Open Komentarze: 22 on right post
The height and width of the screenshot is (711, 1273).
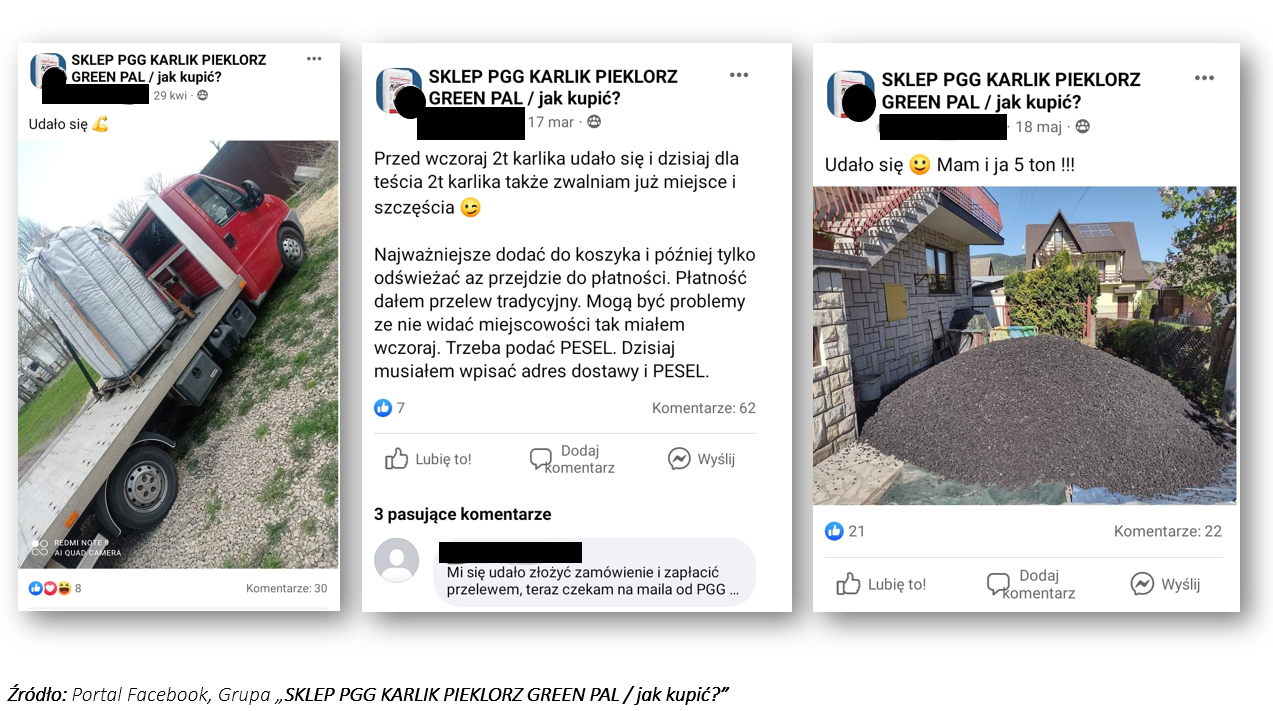coord(1168,531)
